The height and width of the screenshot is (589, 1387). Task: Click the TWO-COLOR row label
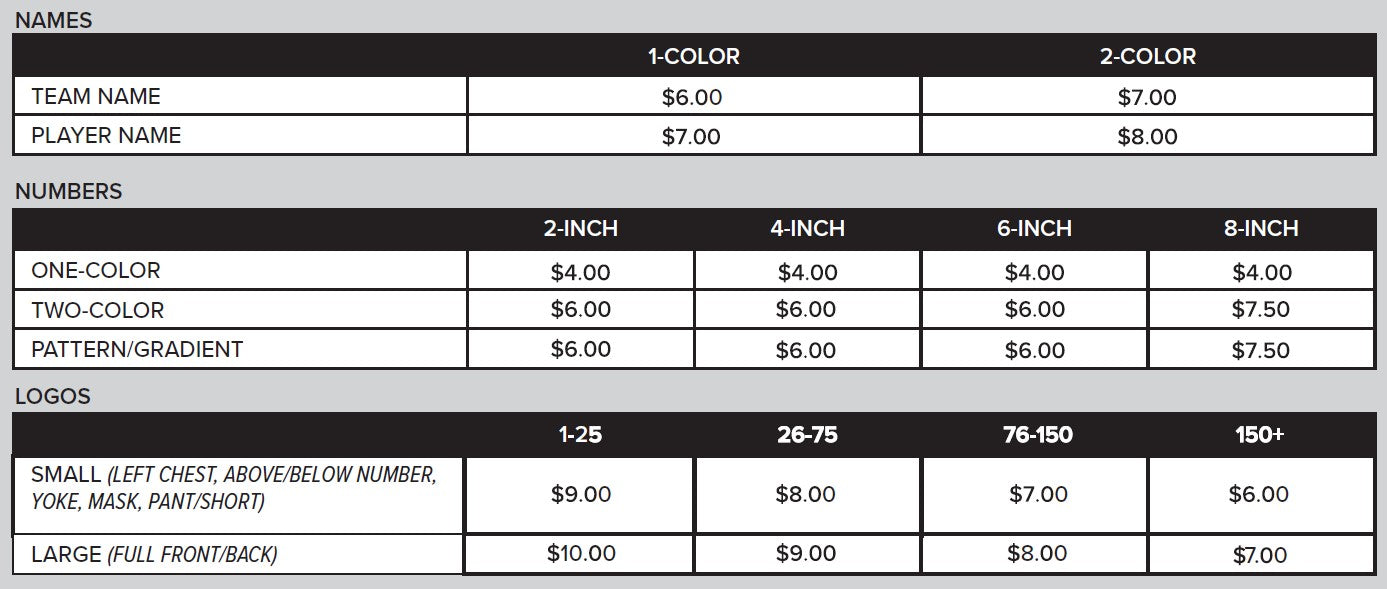[x=97, y=310]
